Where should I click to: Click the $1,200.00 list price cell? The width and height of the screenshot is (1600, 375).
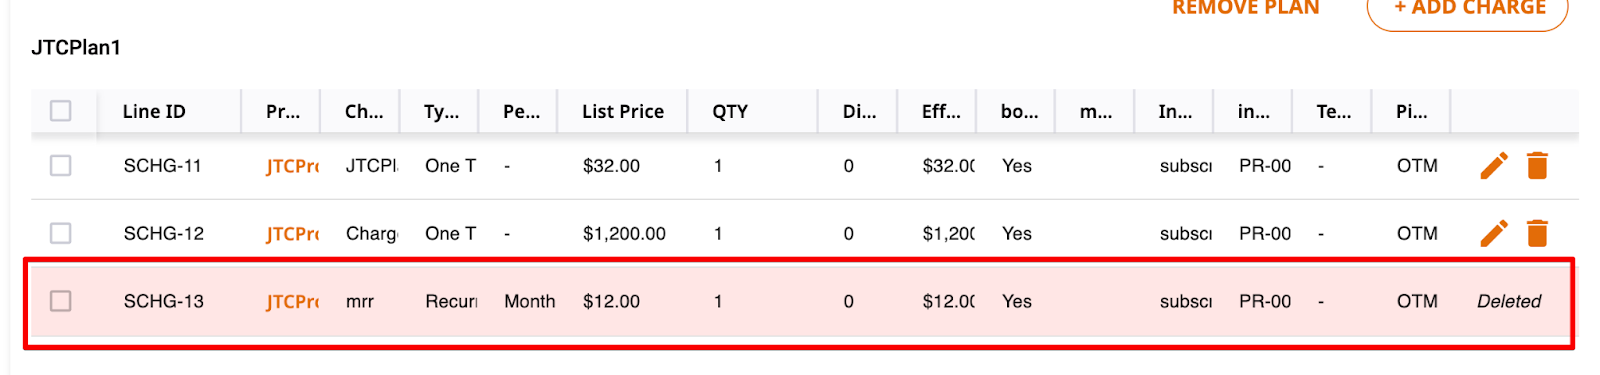[x=624, y=233]
